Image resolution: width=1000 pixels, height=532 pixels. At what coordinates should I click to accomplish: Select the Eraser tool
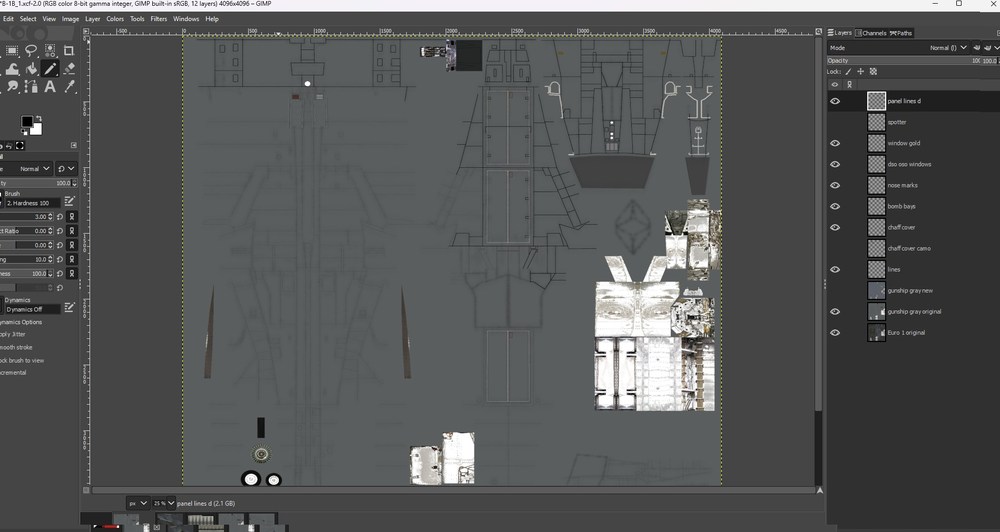pyautogui.click(x=69, y=68)
